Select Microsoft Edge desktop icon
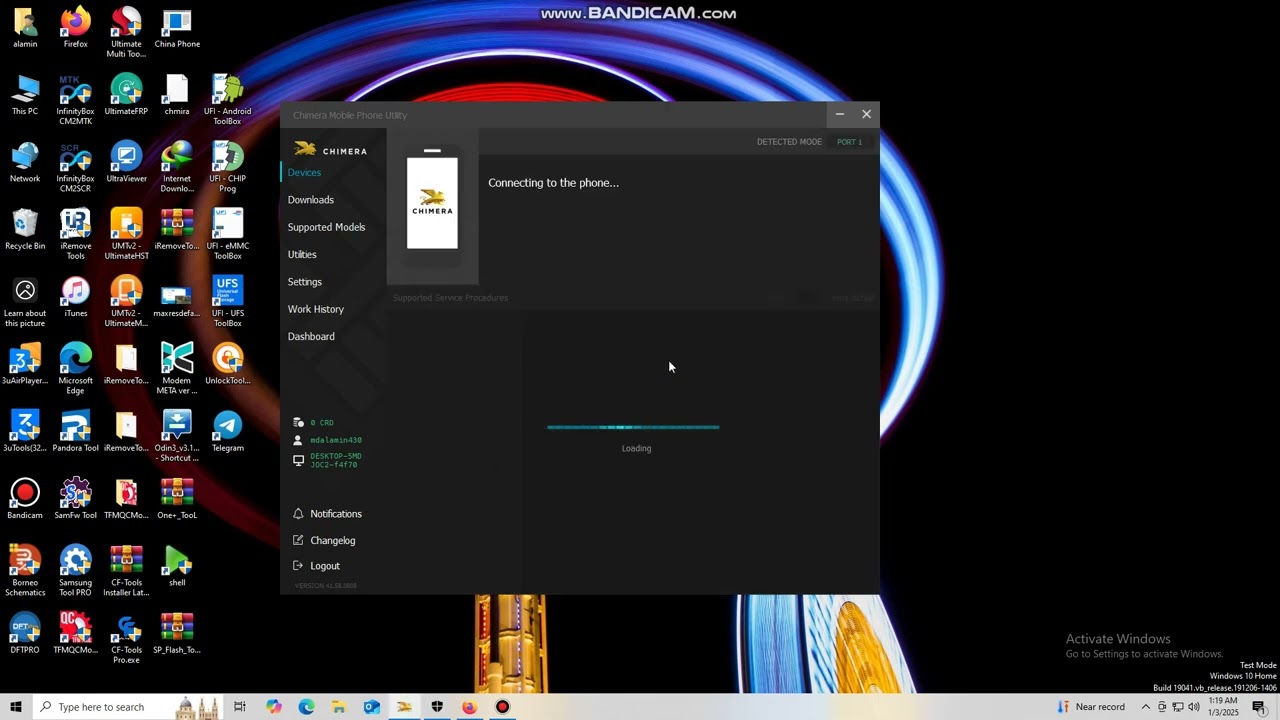This screenshot has width=1280, height=720. (75, 369)
